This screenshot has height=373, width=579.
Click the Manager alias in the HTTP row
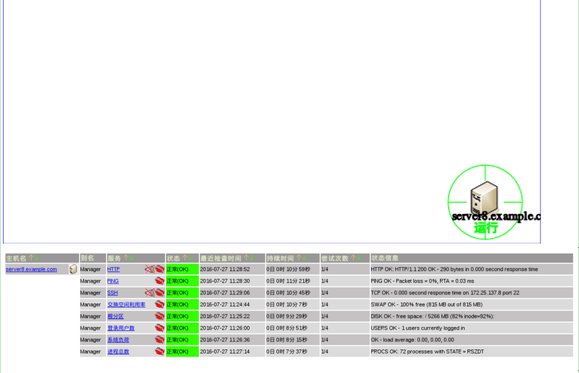90,269
